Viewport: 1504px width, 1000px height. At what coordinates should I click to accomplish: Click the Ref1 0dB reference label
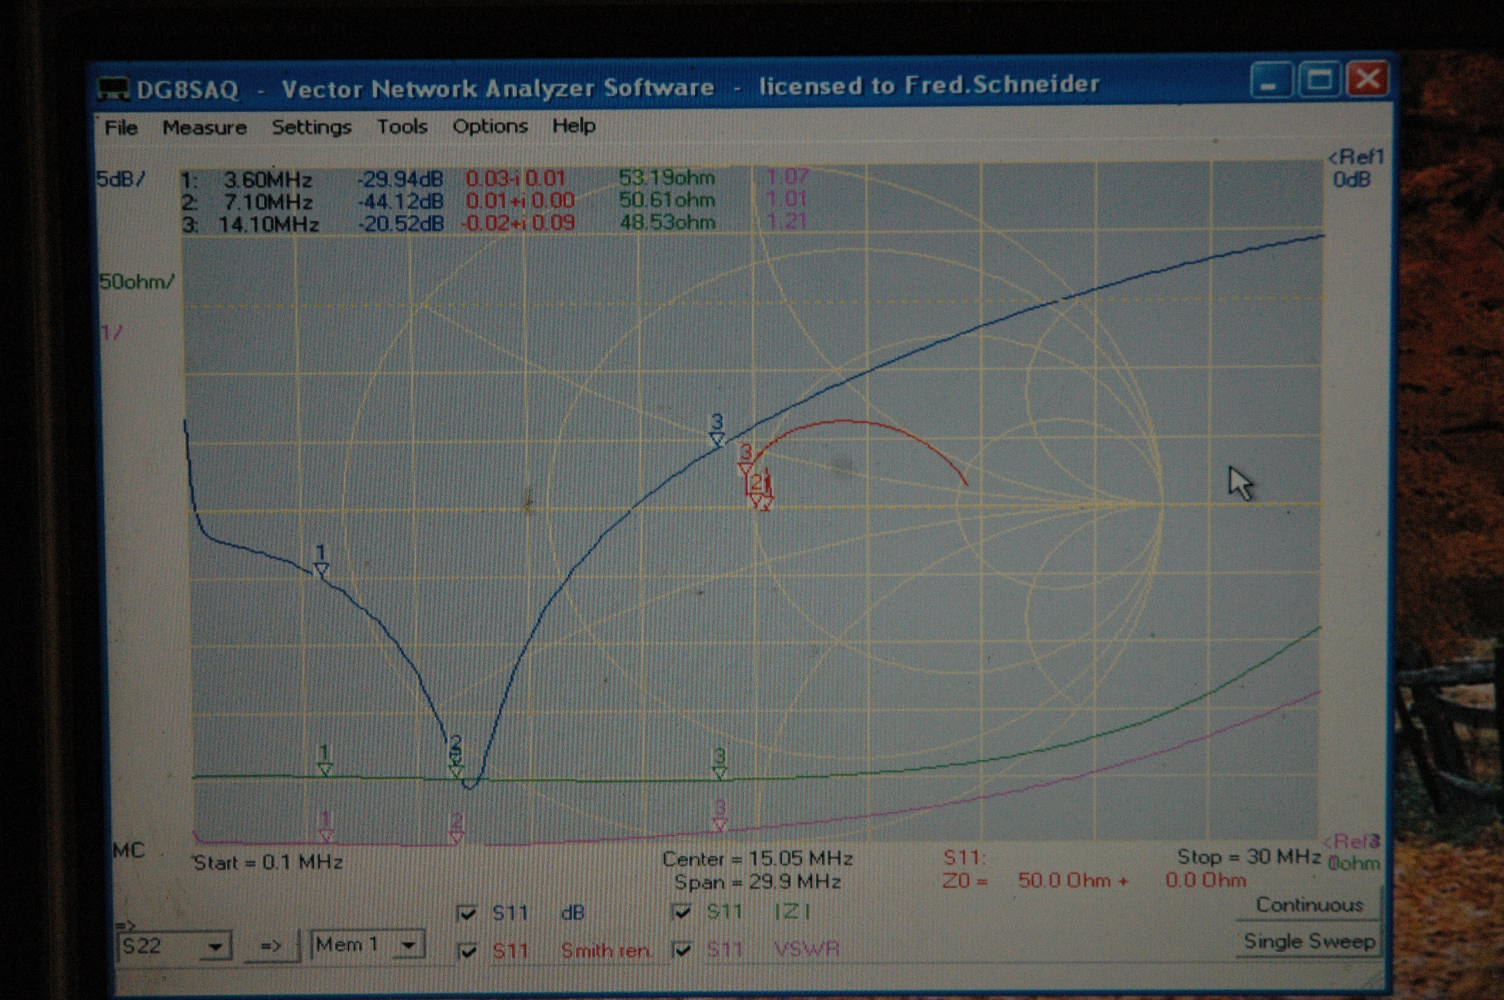click(x=1356, y=168)
